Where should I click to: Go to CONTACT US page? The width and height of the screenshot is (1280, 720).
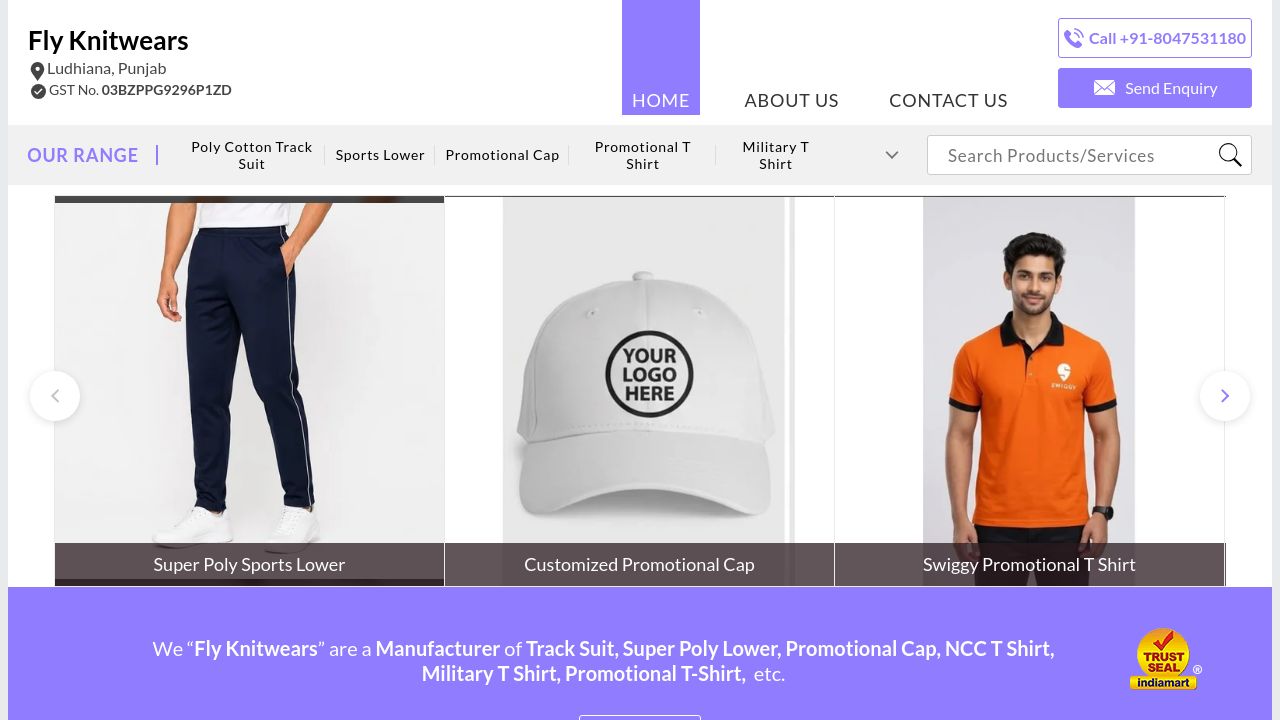click(x=948, y=100)
